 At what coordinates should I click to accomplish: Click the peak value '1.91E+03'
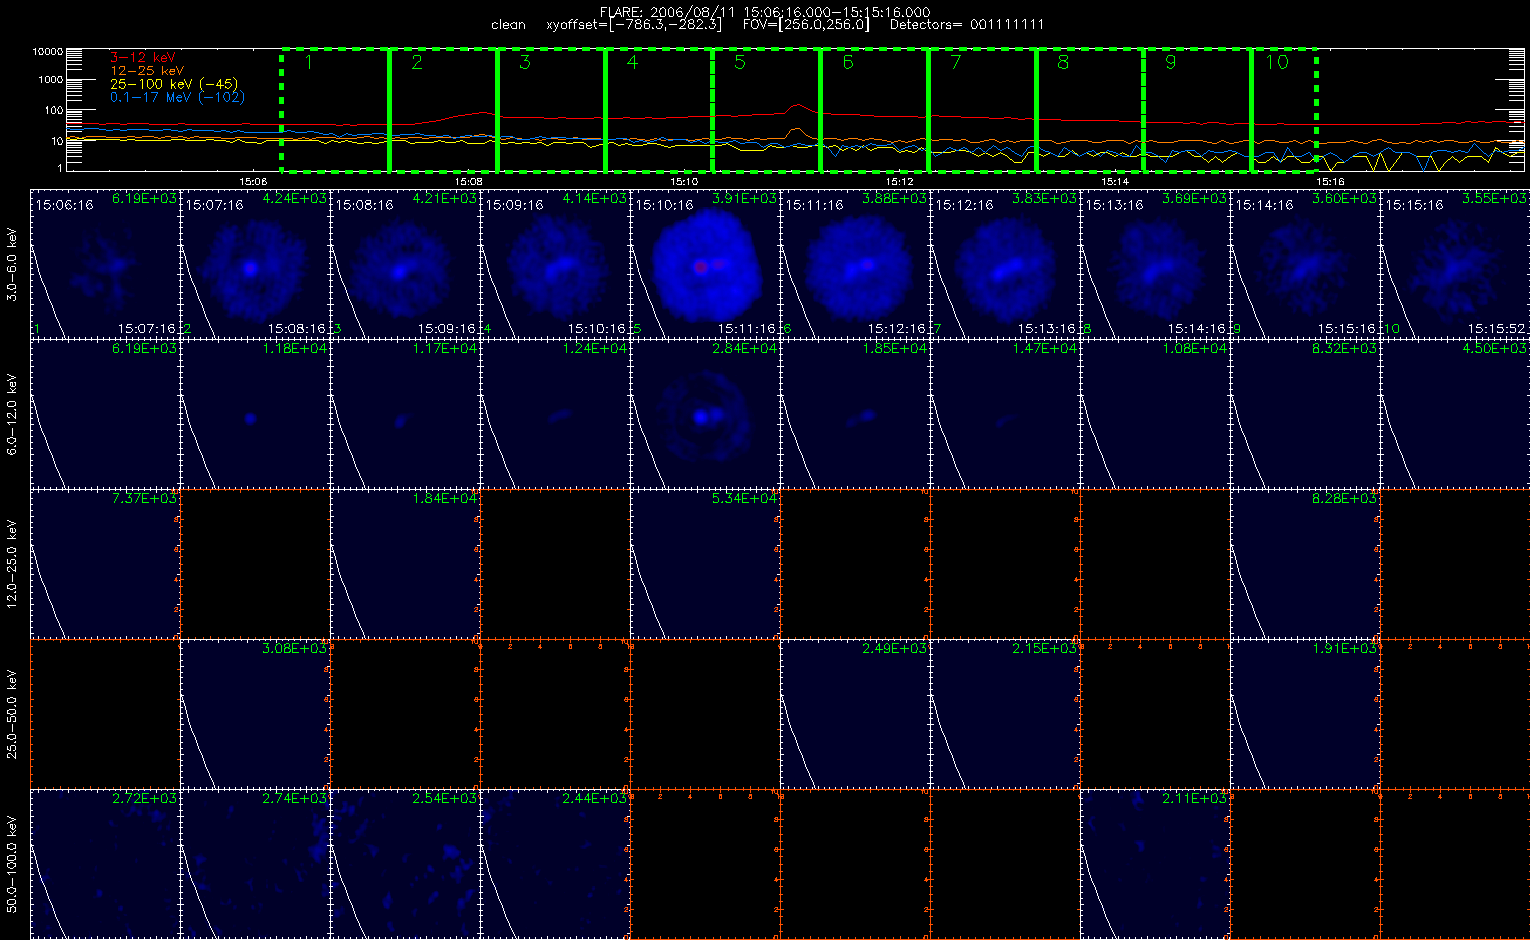pyautogui.click(x=1345, y=649)
